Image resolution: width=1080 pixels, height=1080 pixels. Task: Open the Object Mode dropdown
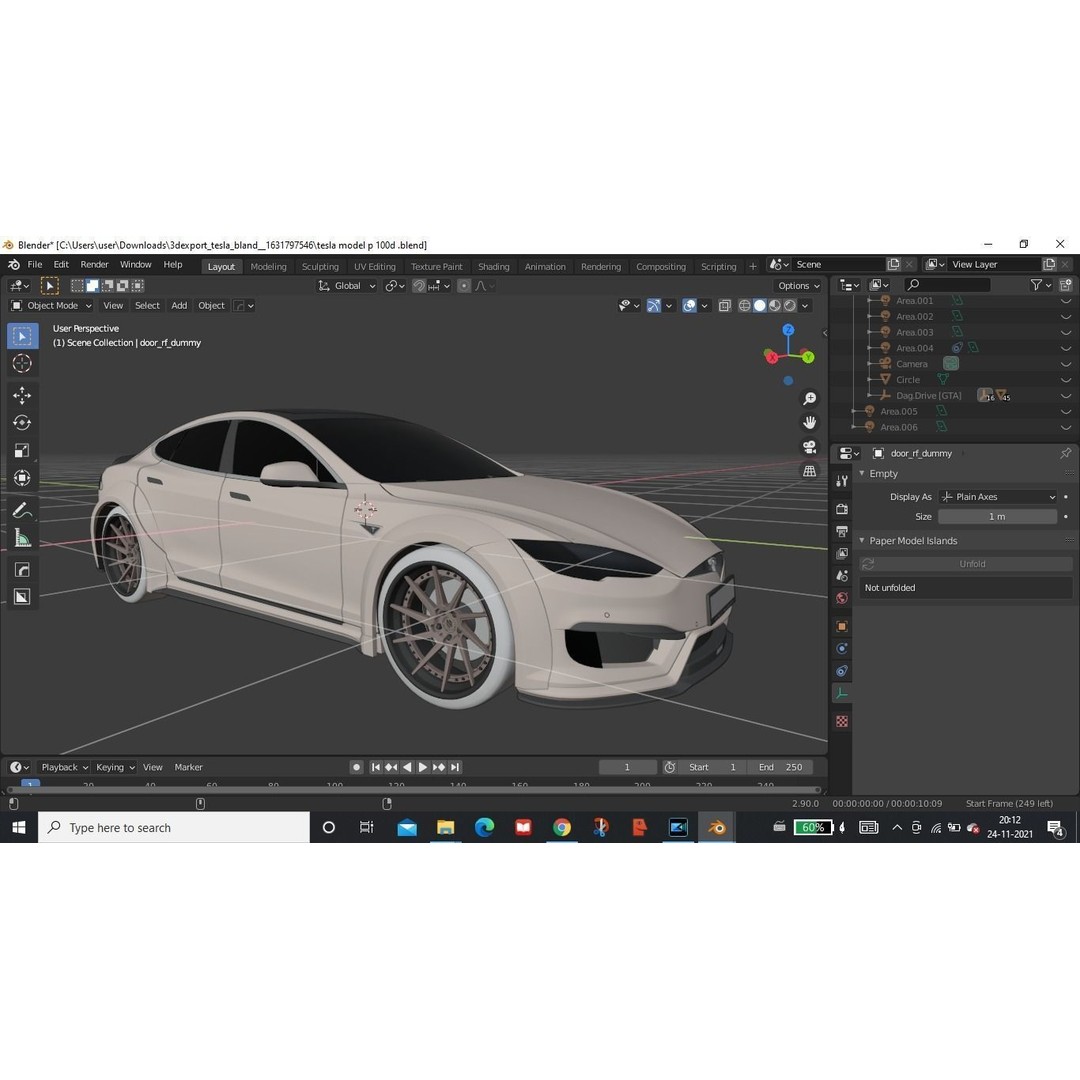pyautogui.click(x=52, y=305)
